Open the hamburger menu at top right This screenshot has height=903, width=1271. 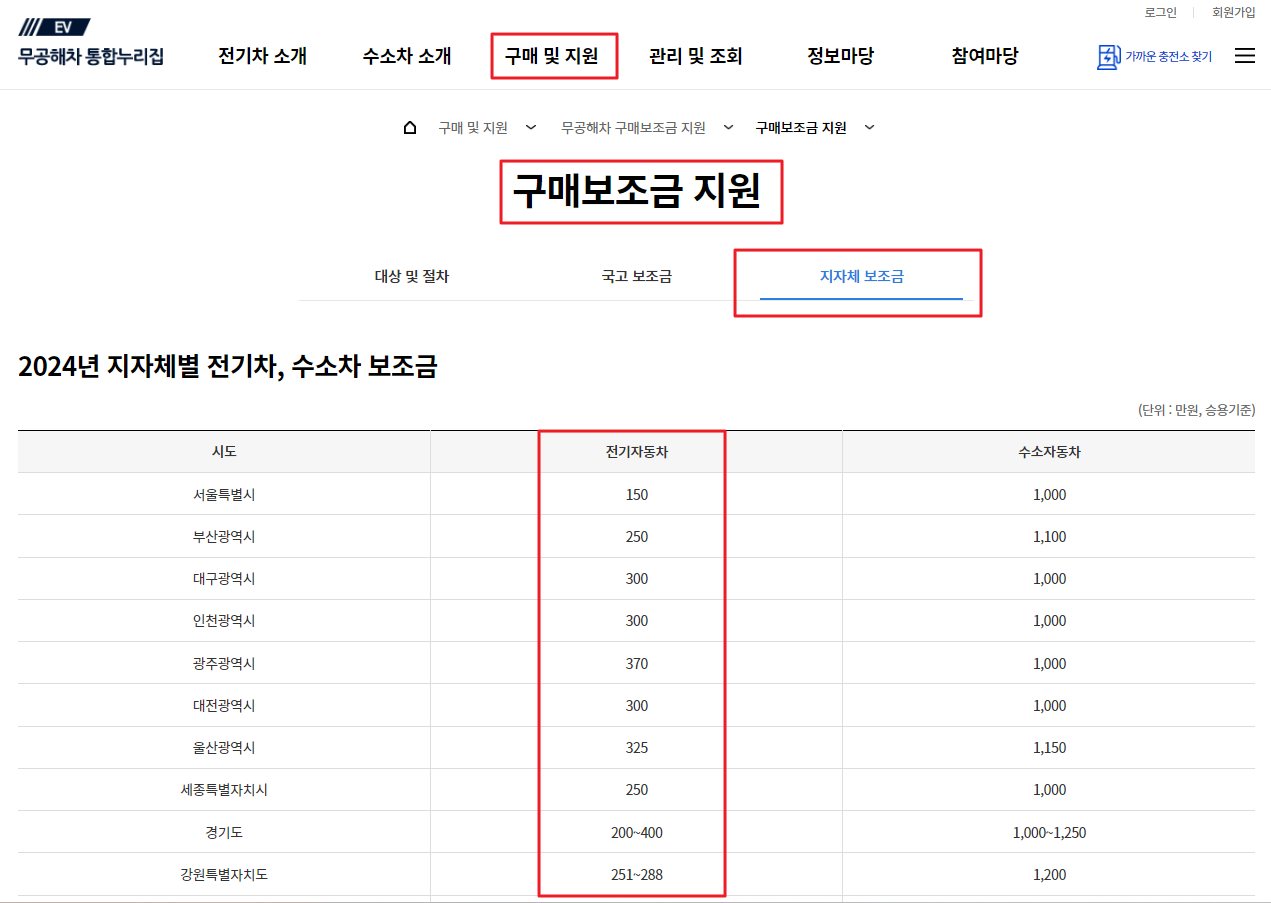(x=1244, y=56)
